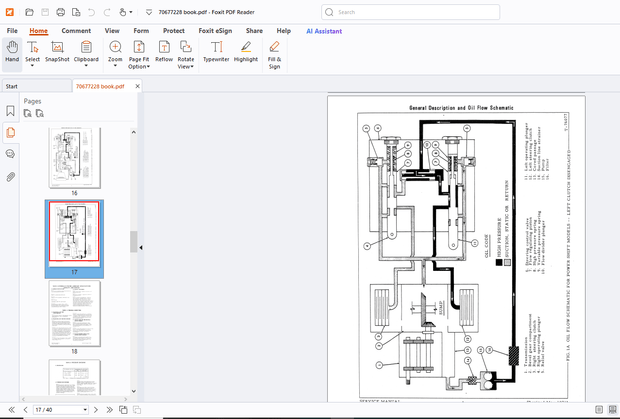Click into the Search field
Viewport: 620px width, 419px height.
coord(410,12)
